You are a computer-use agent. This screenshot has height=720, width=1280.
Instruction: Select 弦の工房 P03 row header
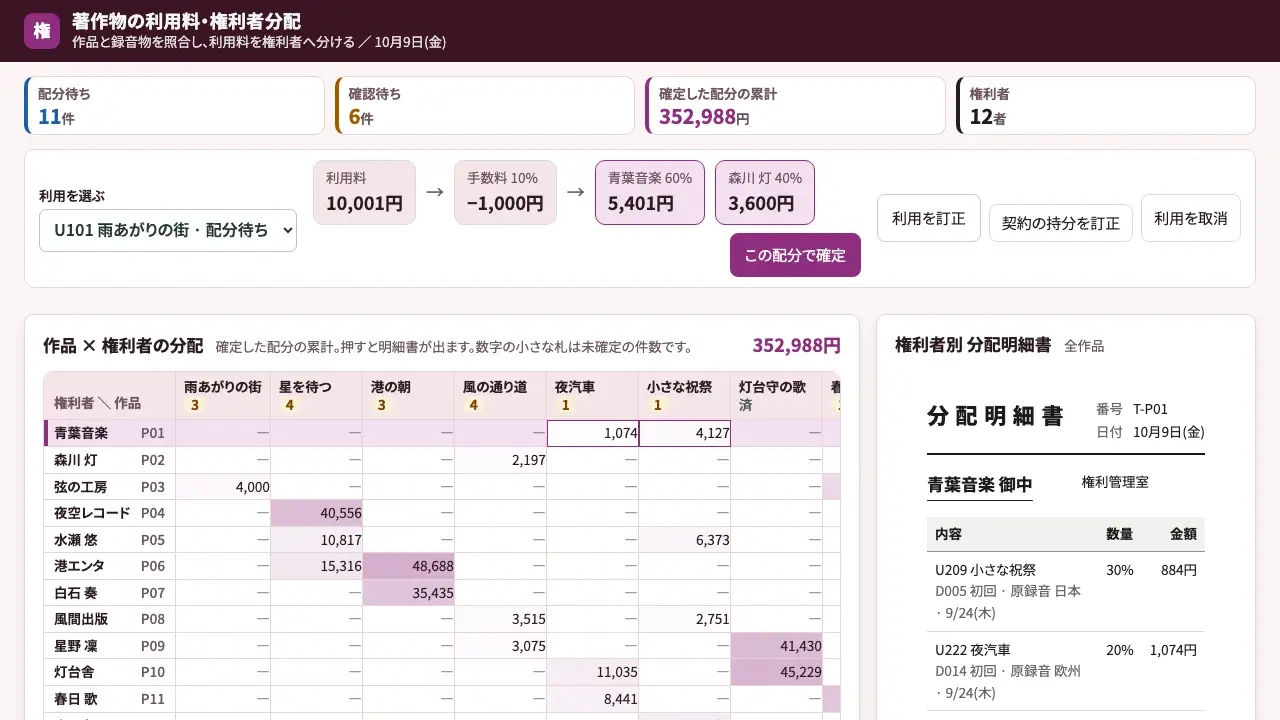pos(110,486)
